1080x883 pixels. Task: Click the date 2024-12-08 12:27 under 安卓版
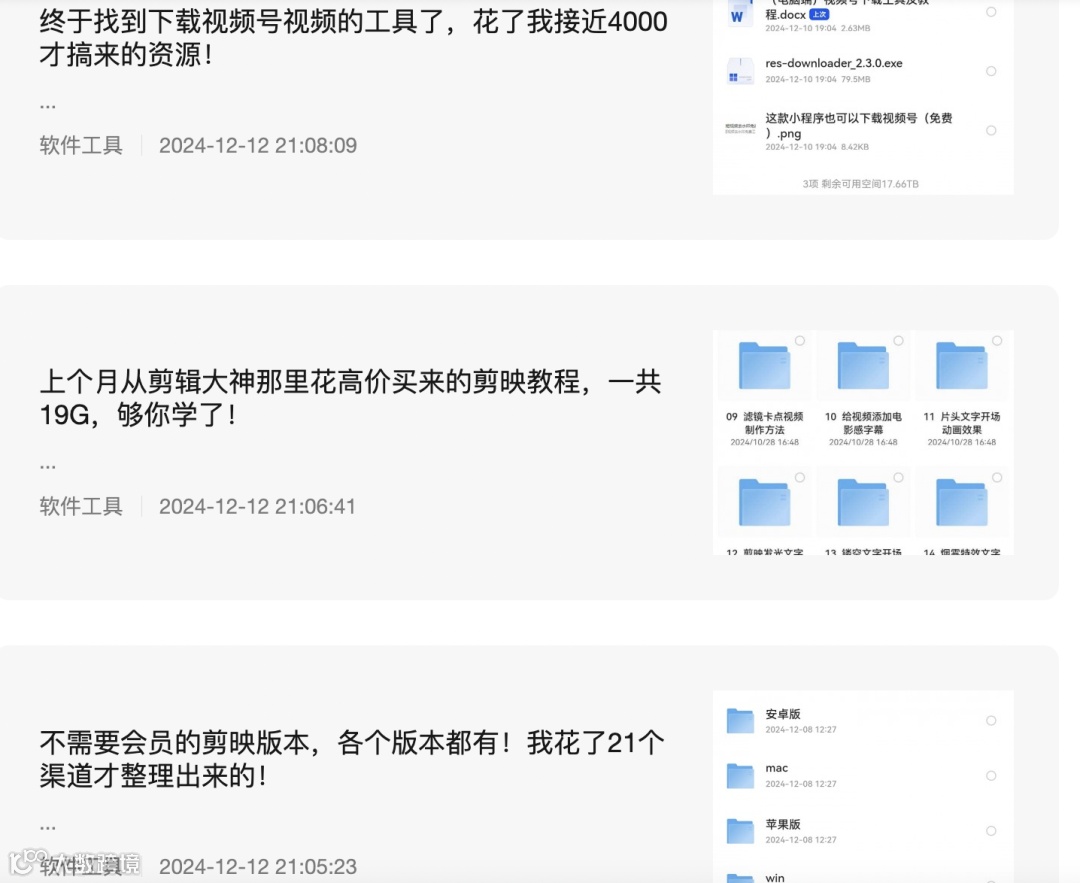tap(801, 729)
